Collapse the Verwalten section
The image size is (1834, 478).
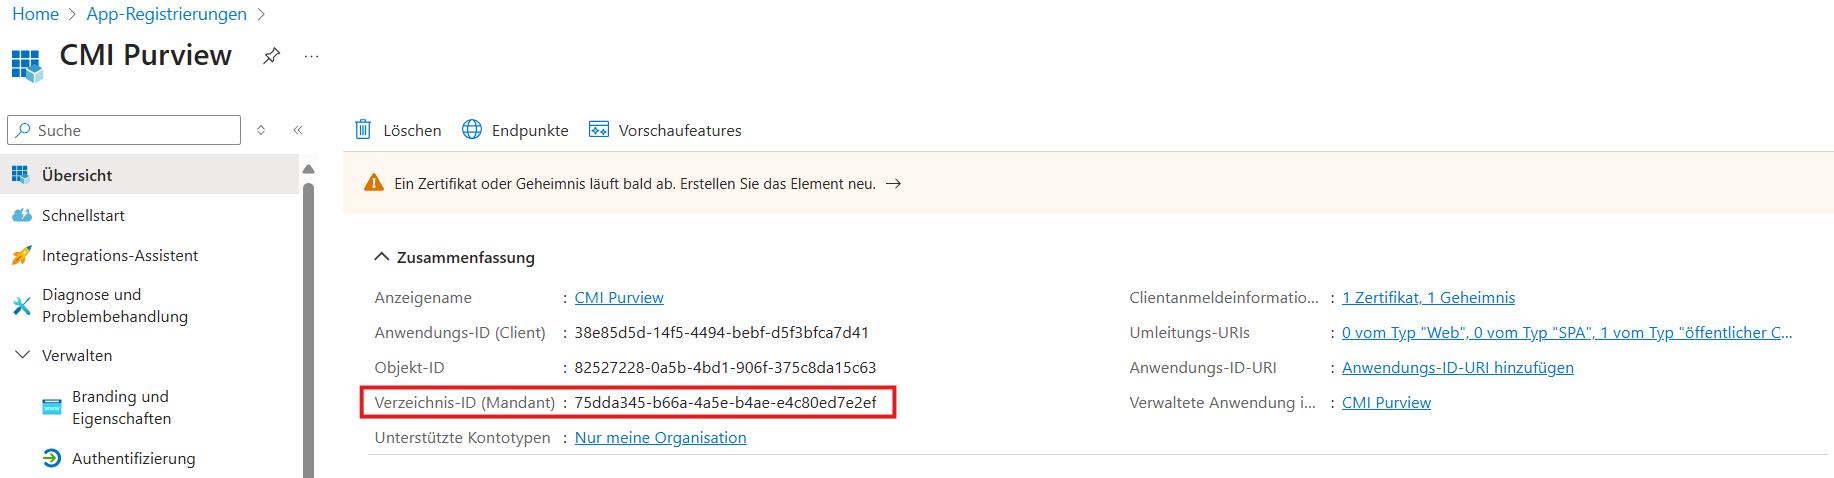click(22, 355)
